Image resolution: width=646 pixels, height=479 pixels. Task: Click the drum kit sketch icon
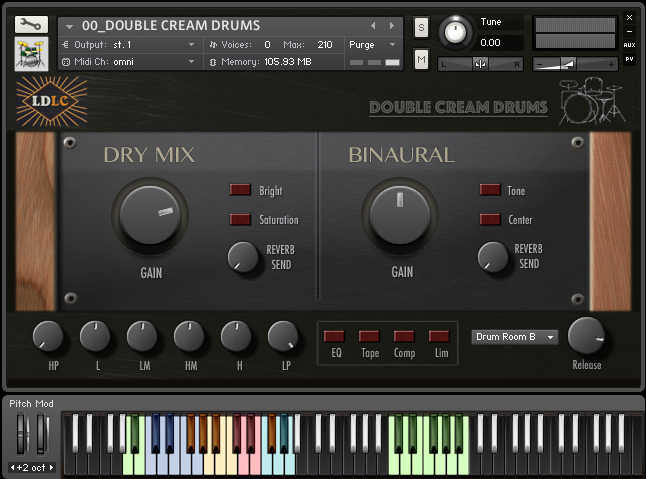592,101
